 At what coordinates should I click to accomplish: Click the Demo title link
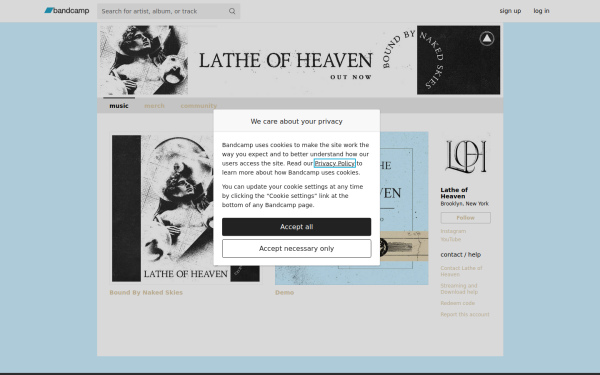point(284,292)
